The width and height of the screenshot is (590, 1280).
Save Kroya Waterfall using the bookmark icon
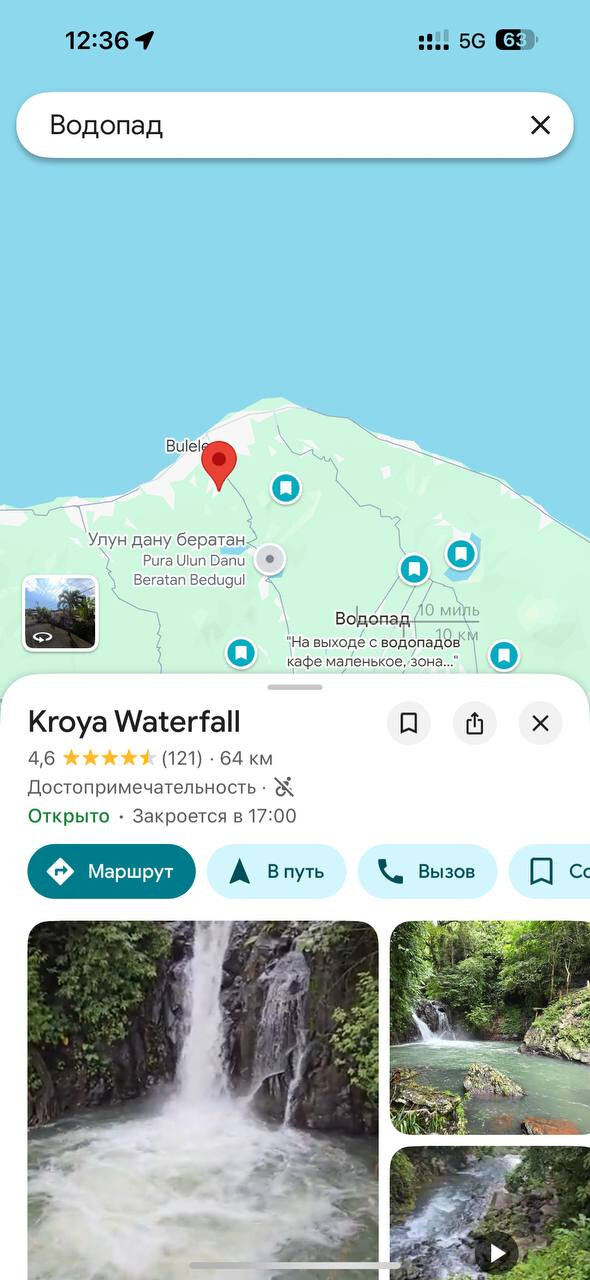pyautogui.click(x=408, y=723)
